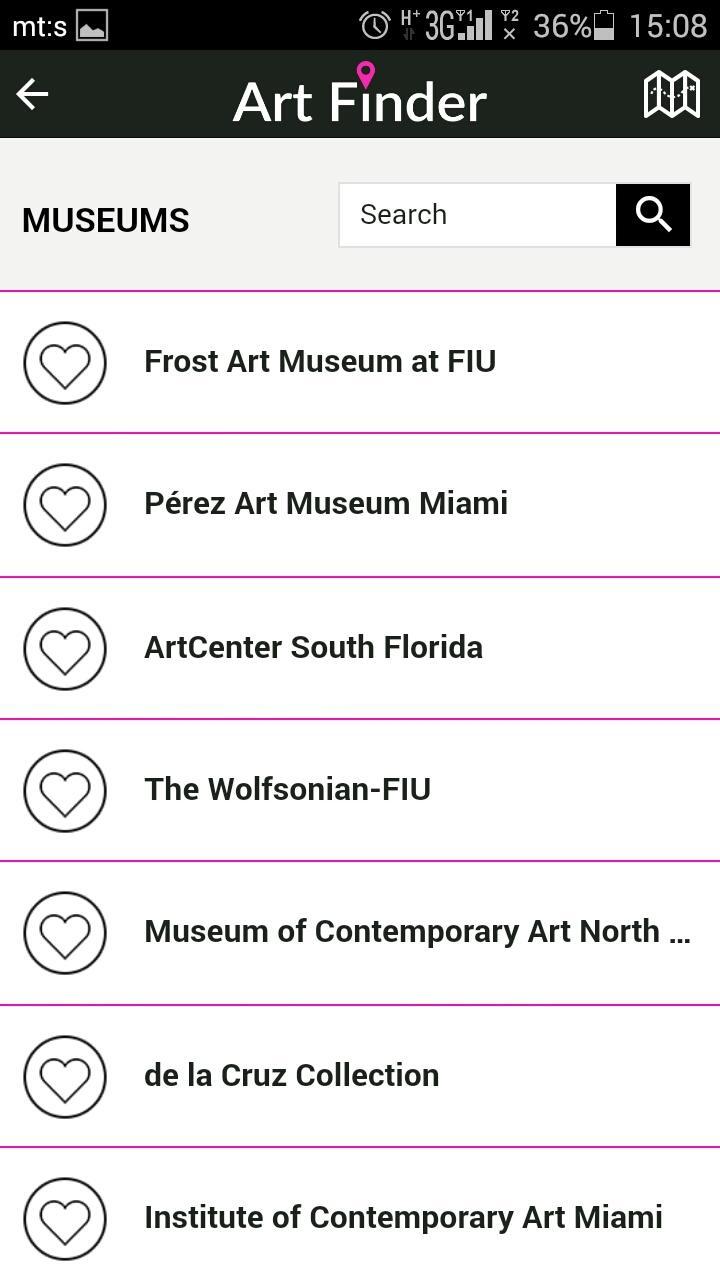The image size is (720, 1280).
Task: Select Institute of Contemporary Art Miami
Action: pyautogui.click(x=360, y=1214)
